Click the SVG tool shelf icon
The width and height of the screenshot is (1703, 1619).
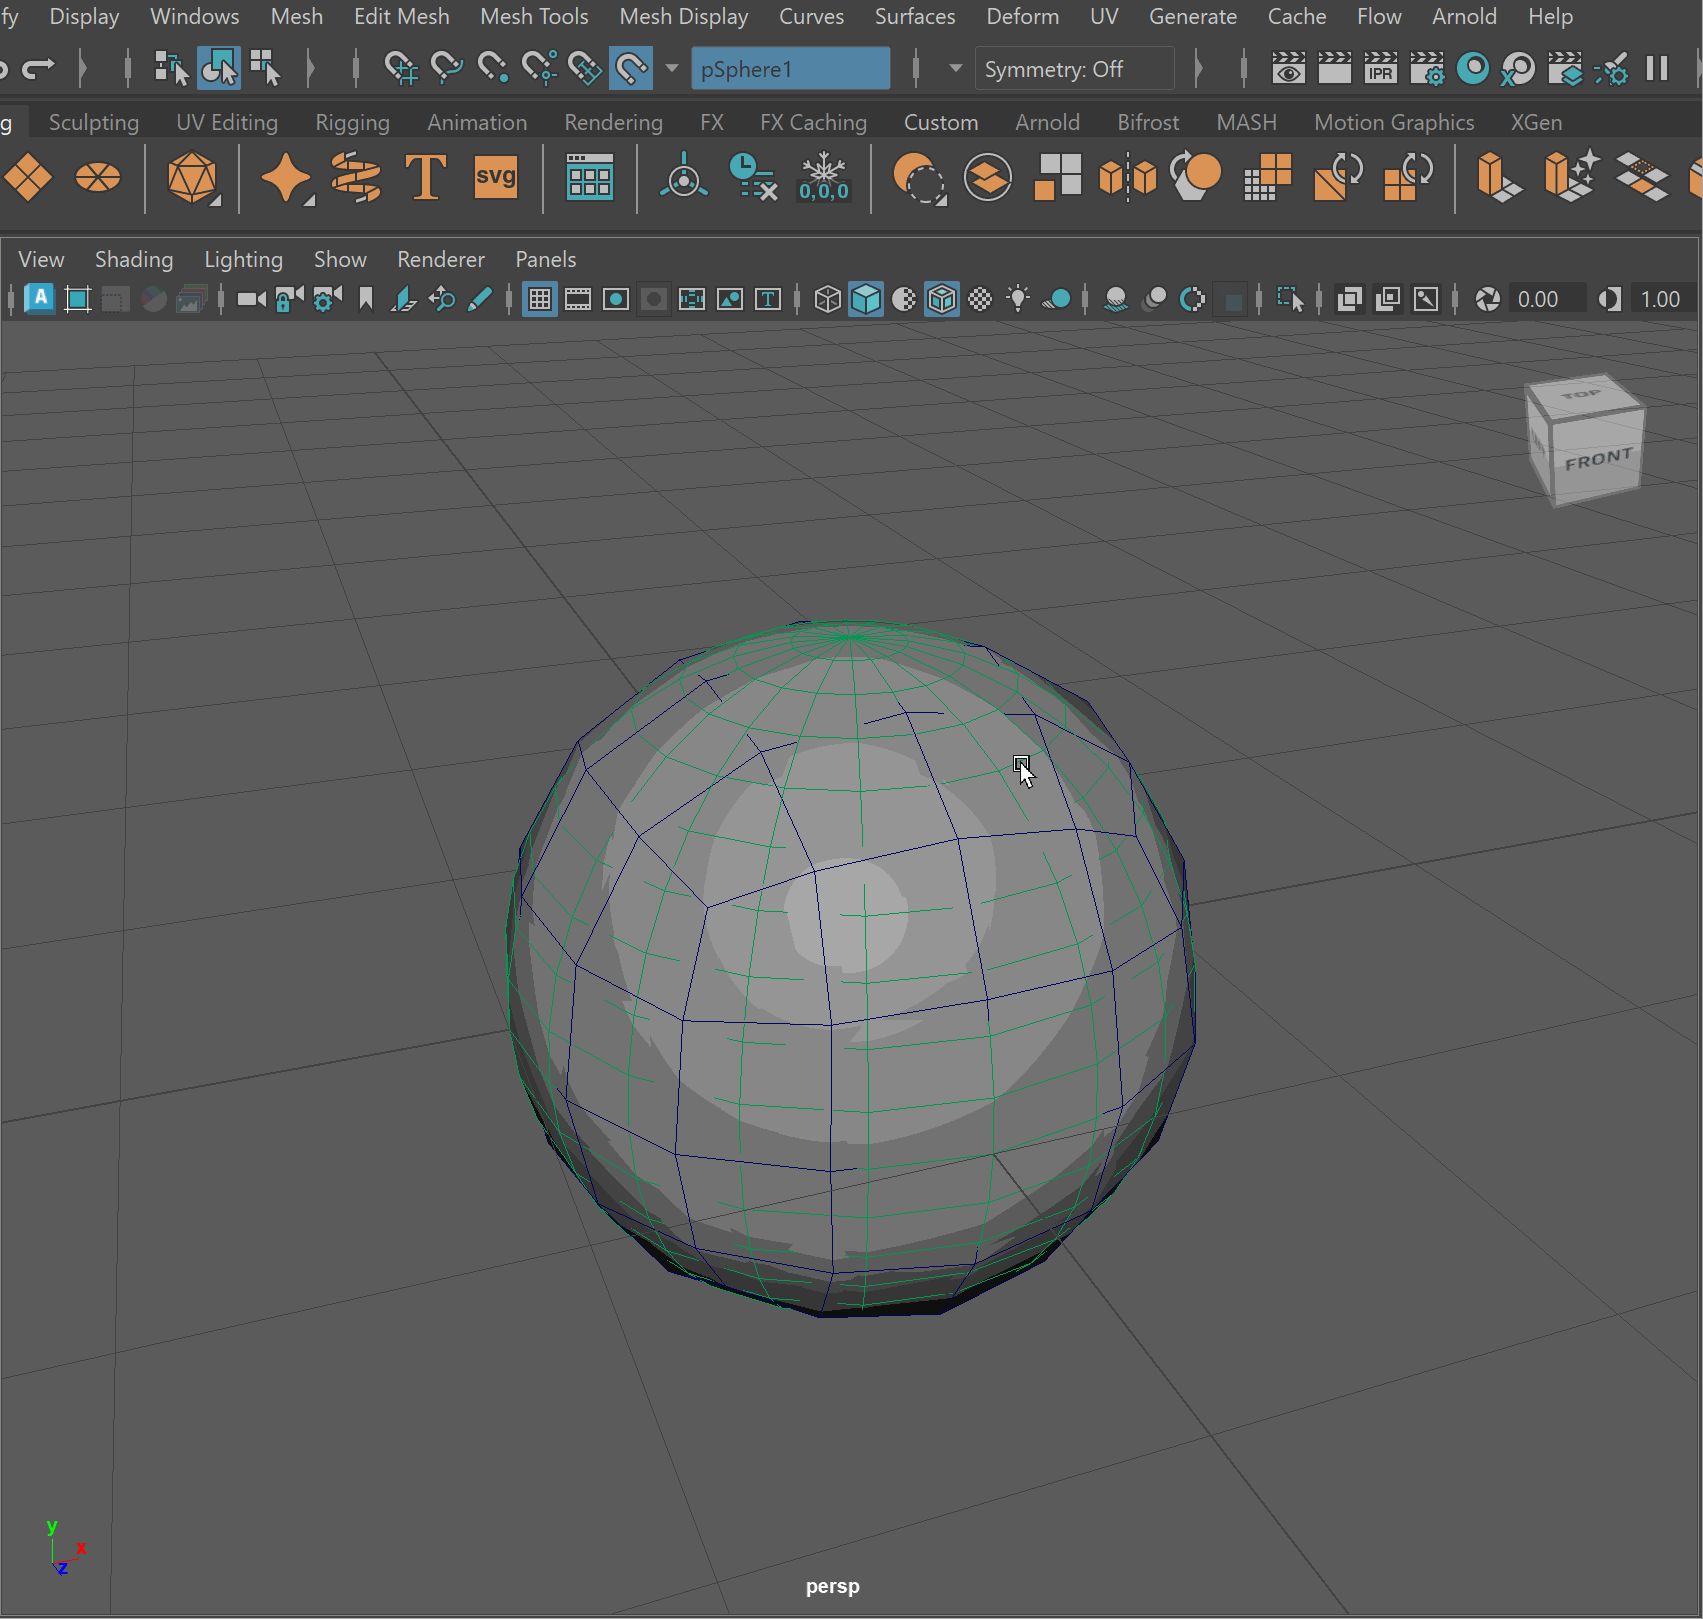496,178
